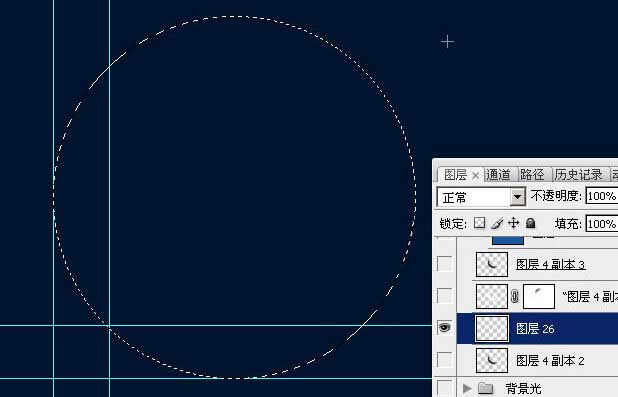Click the 不透明度 100% field
This screenshot has height=397, width=618.
coord(601,196)
